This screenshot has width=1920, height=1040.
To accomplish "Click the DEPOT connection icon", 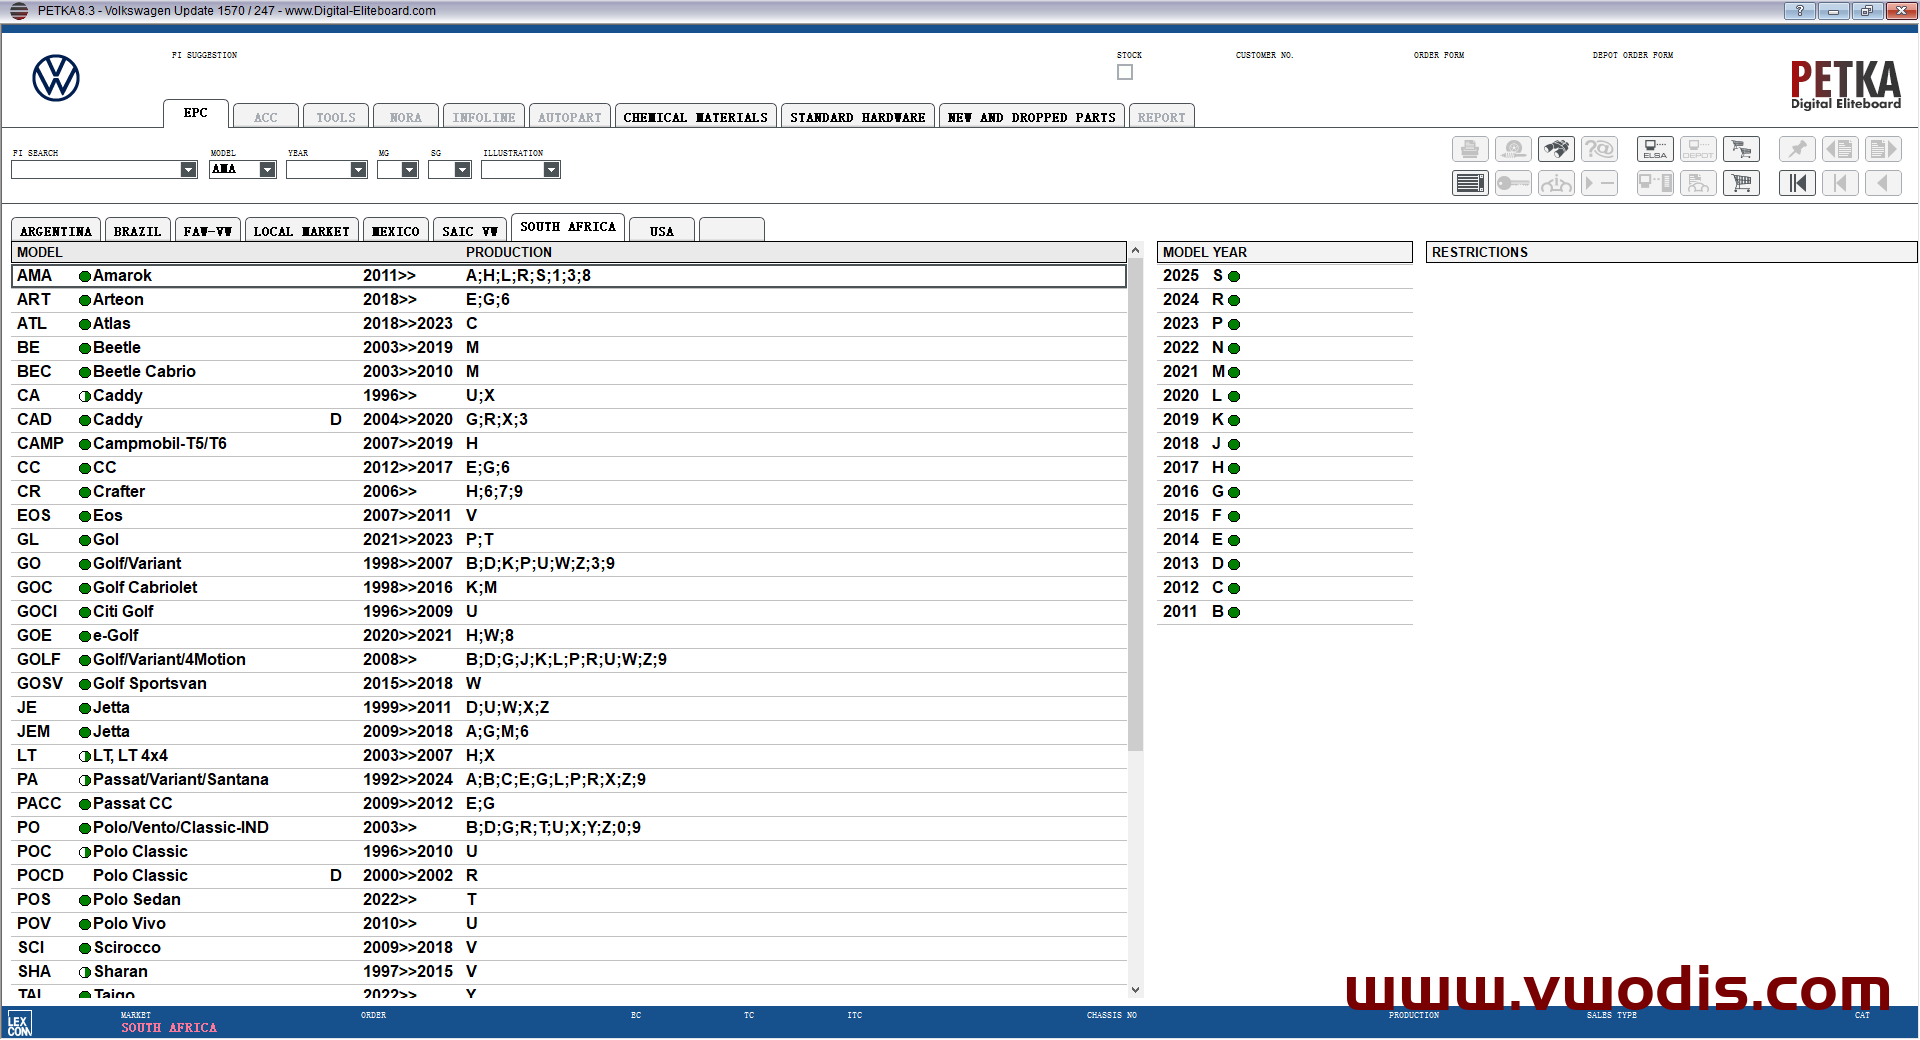I will point(1698,150).
